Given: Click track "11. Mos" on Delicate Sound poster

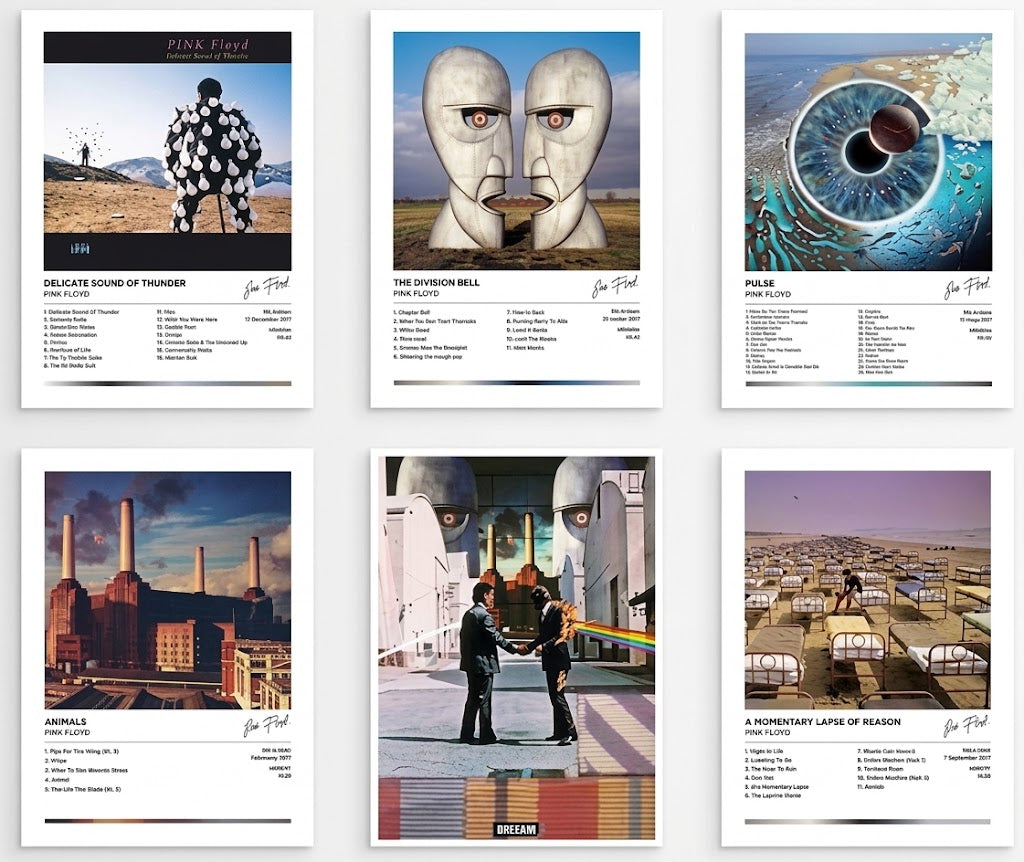Looking at the screenshot, I should click(165, 312).
